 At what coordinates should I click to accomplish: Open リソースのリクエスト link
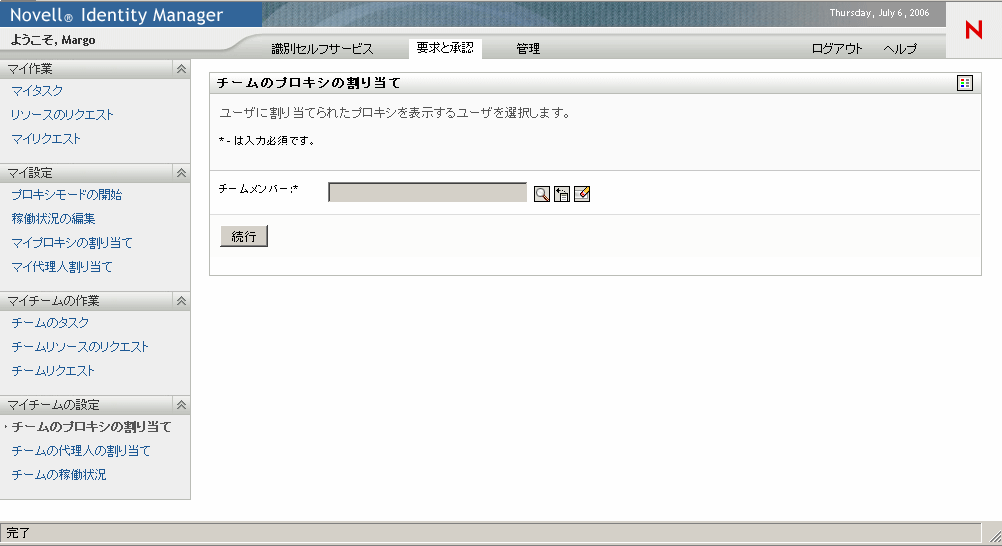pos(62,115)
